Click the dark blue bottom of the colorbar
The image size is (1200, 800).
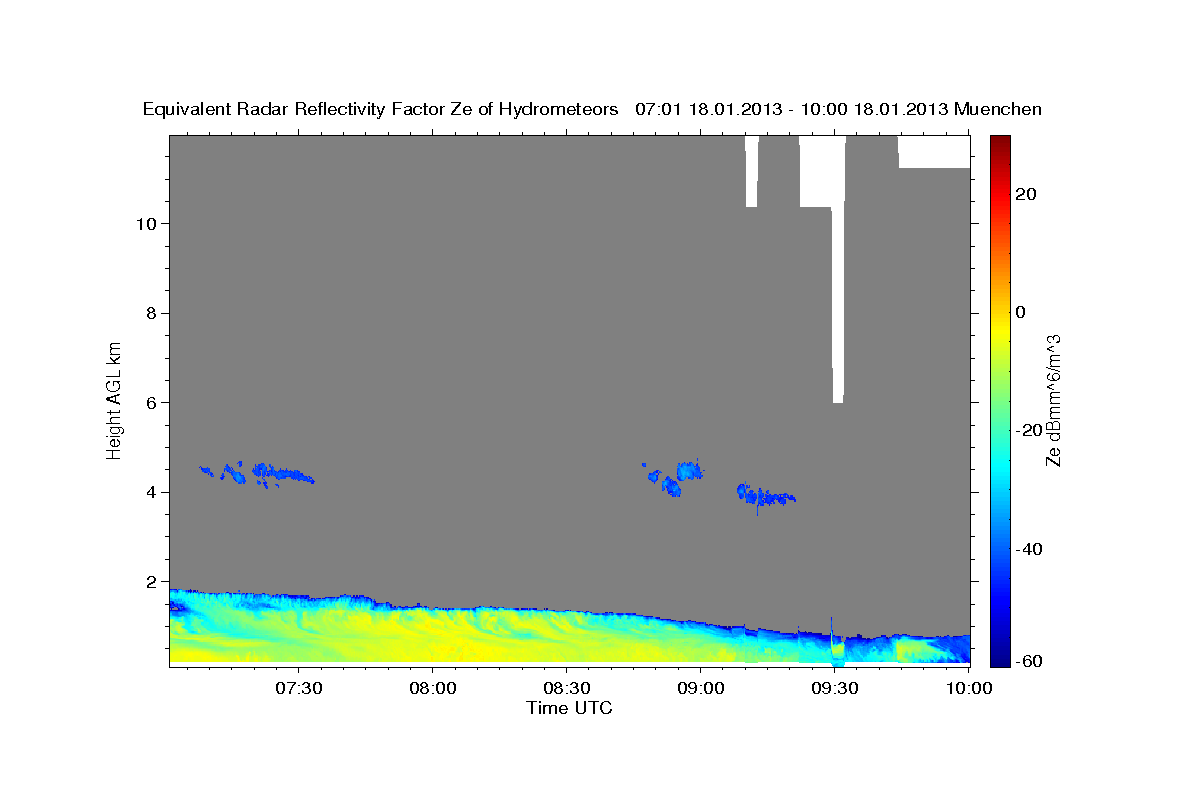999,655
